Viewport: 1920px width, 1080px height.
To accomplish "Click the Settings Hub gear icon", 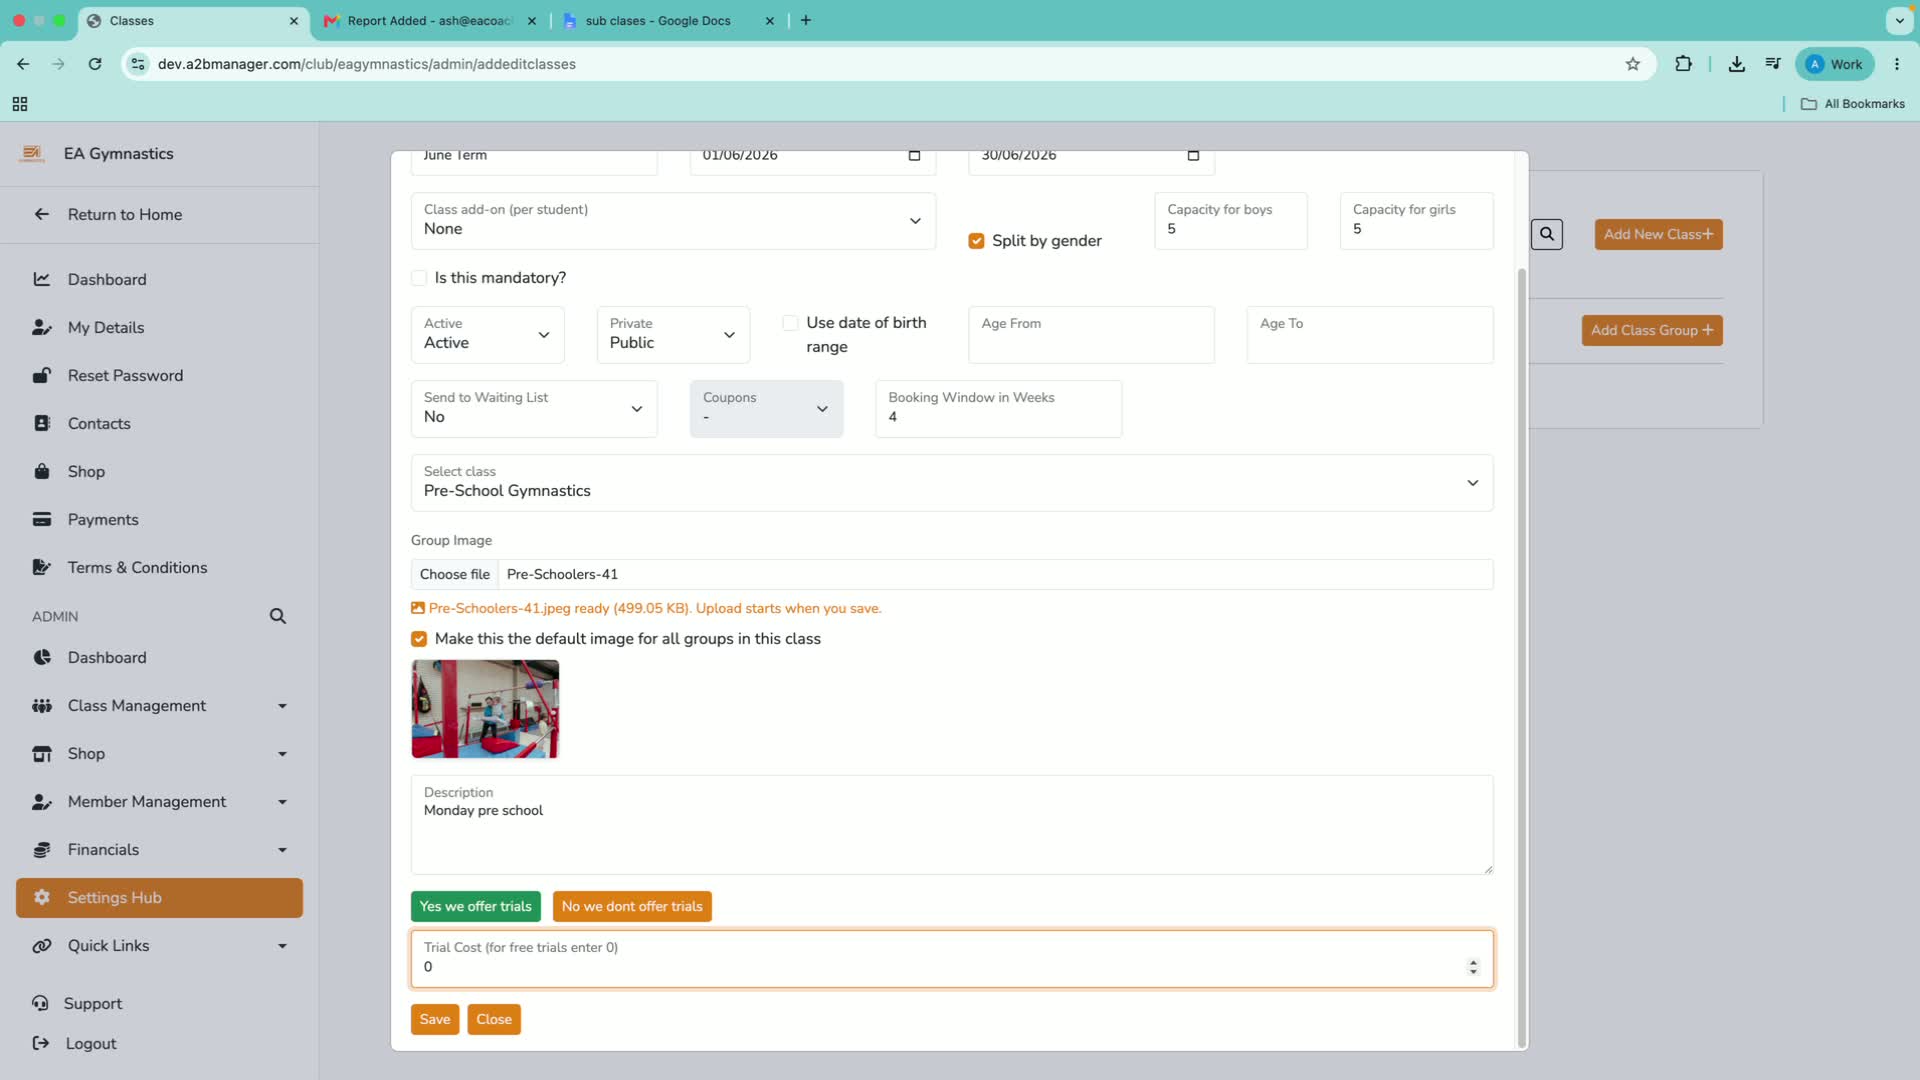I will click(41, 897).
